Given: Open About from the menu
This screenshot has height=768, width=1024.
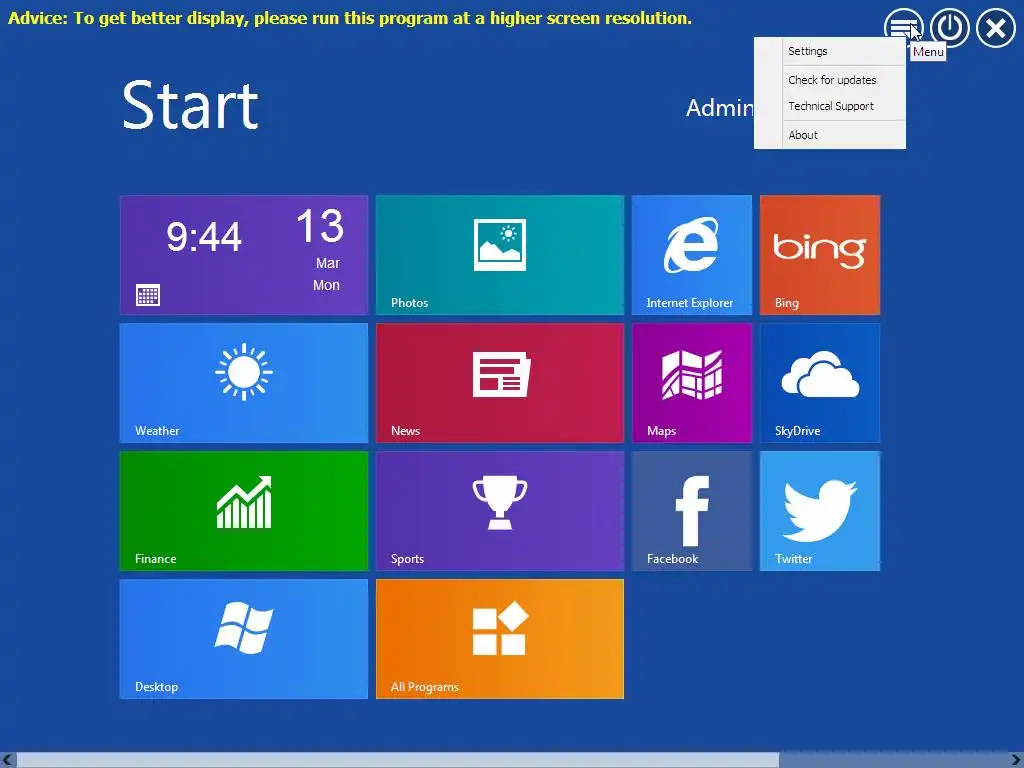Looking at the screenshot, I should coord(830,135).
